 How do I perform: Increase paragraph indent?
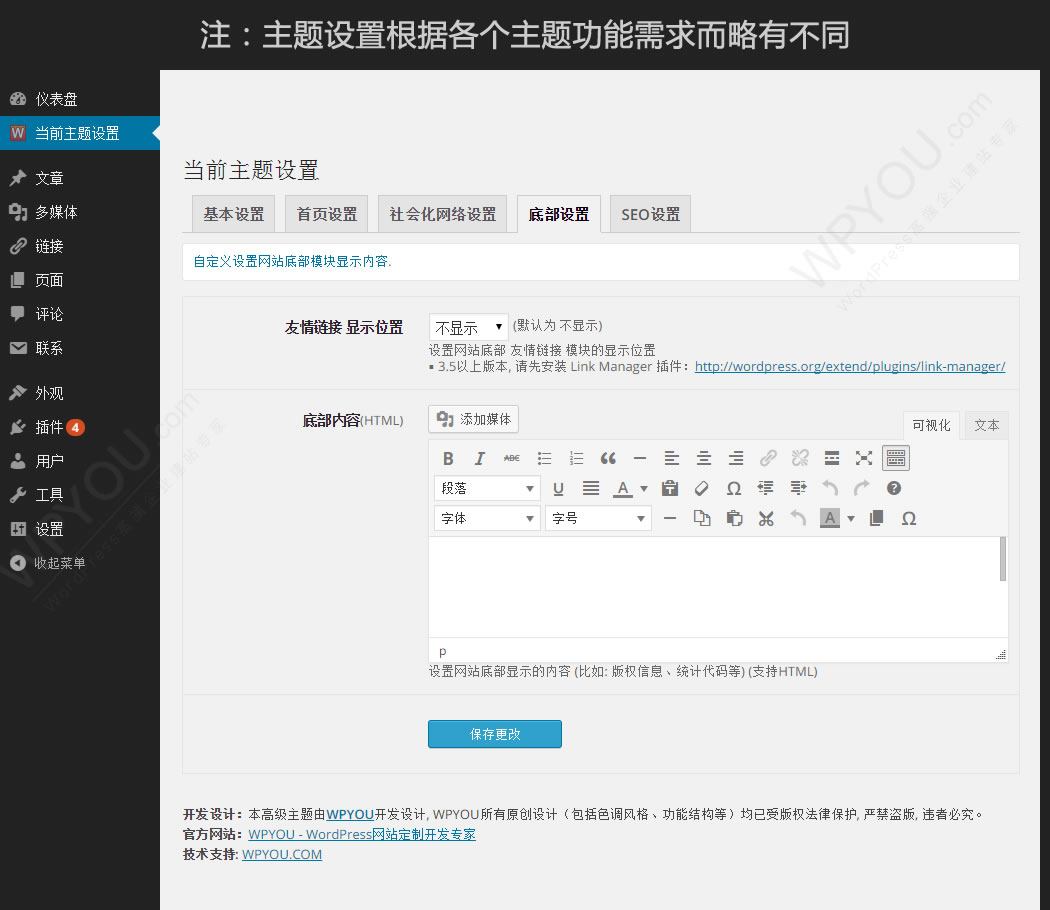(x=798, y=488)
